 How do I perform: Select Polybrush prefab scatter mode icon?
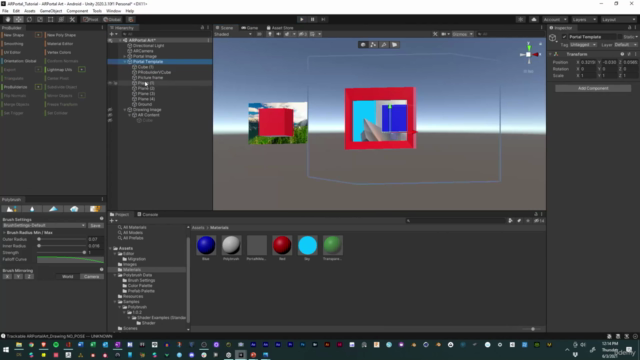pyautogui.click(x=74, y=209)
